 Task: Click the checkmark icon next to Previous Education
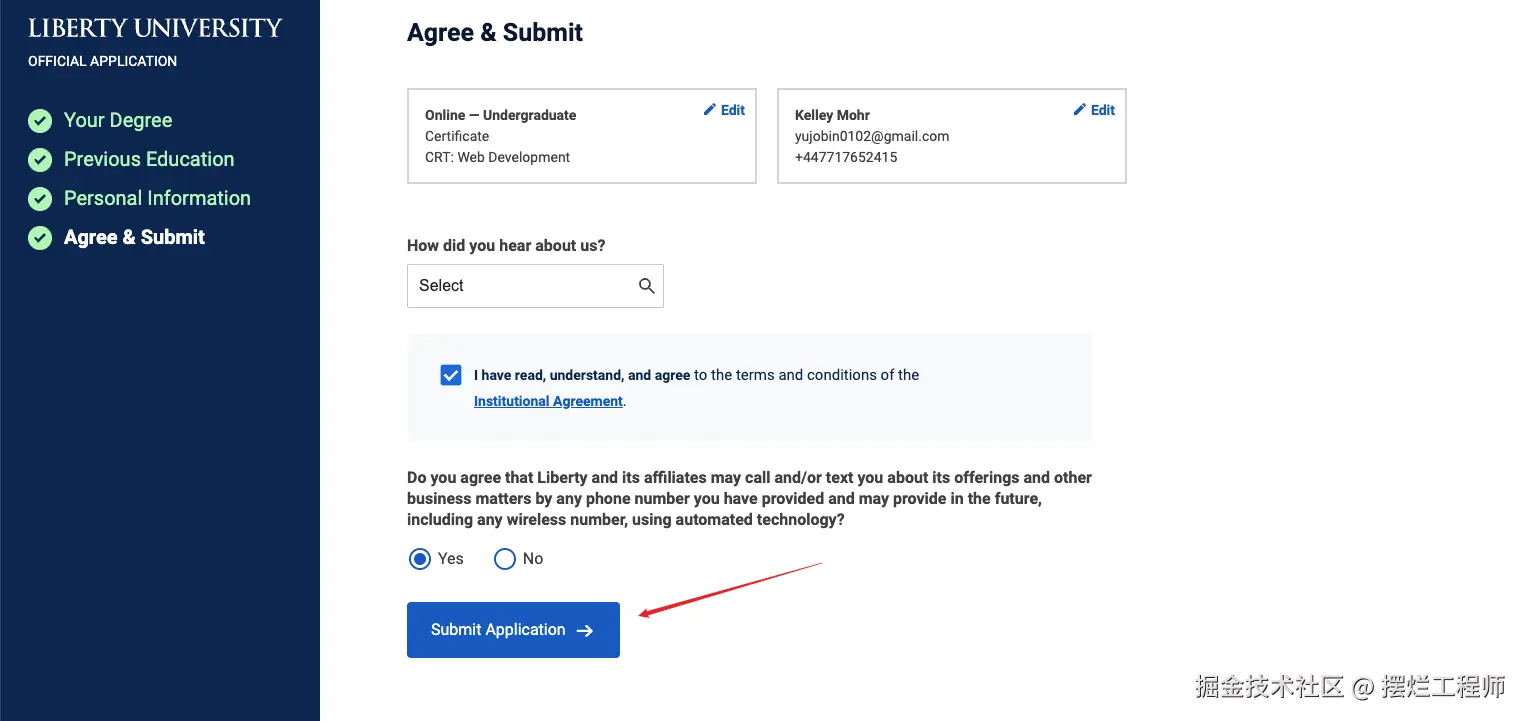point(40,160)
